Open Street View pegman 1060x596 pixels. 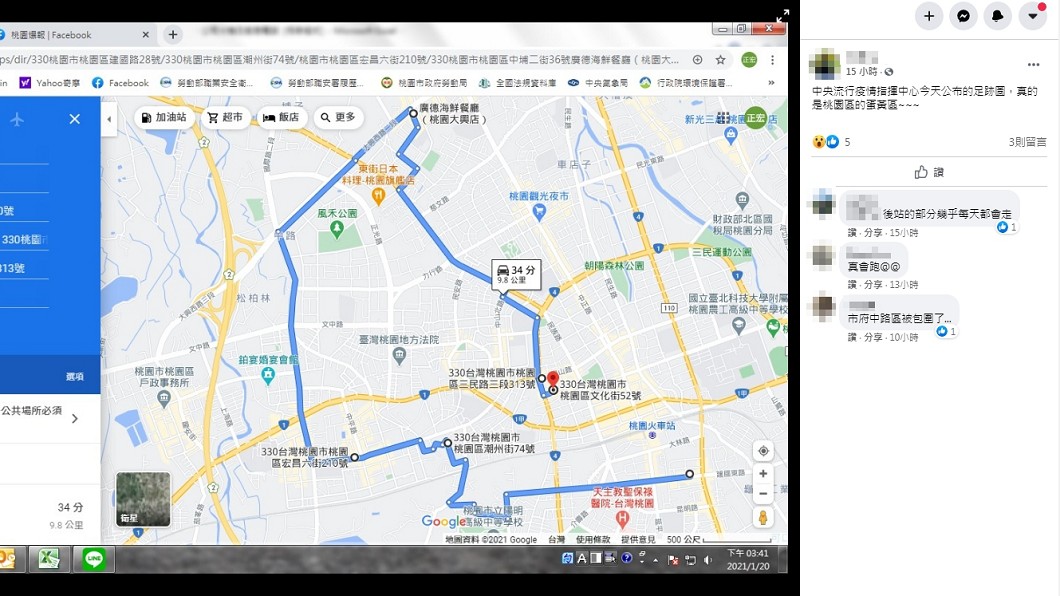click(763, 518)
